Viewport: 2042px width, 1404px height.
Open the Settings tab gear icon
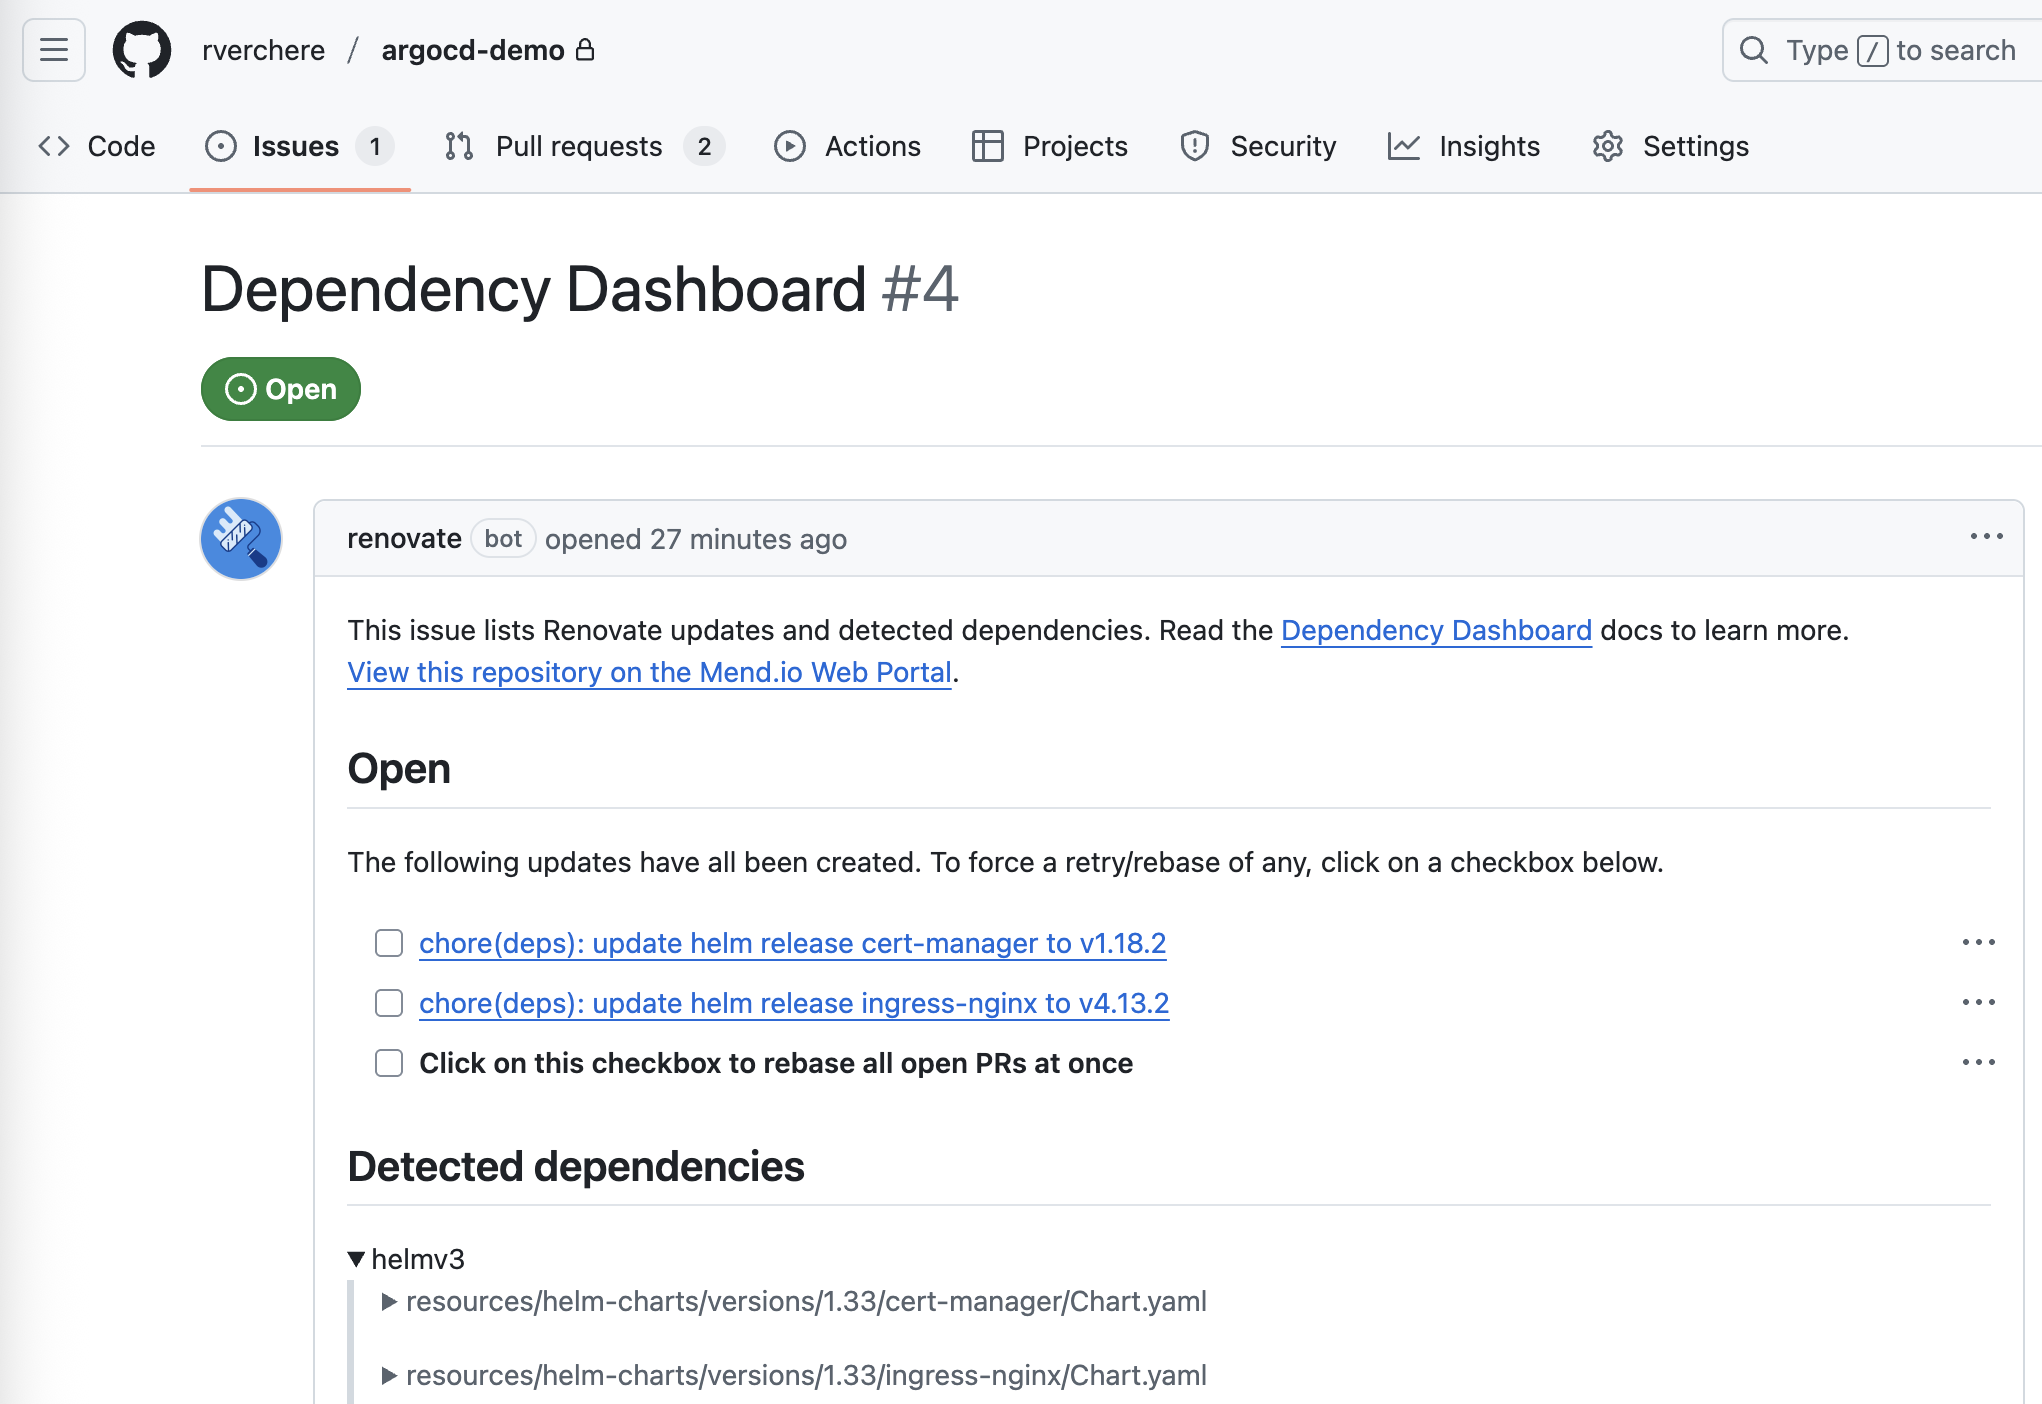[1608, 146]
